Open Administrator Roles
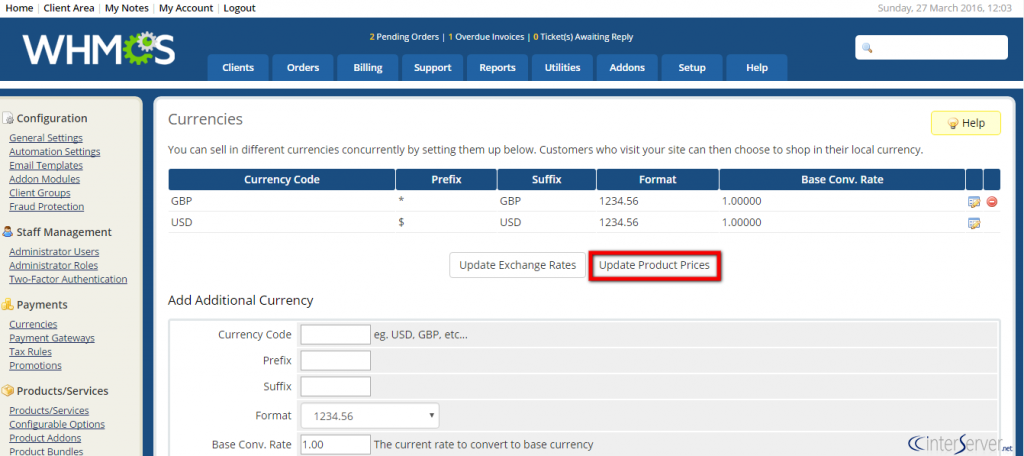 pyautogui.click(x=54, y=265)
